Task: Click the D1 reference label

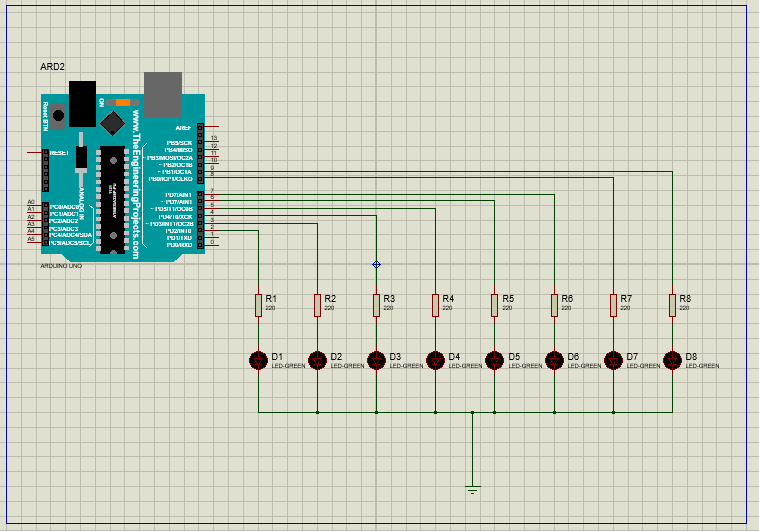Action: click(277, 357)
